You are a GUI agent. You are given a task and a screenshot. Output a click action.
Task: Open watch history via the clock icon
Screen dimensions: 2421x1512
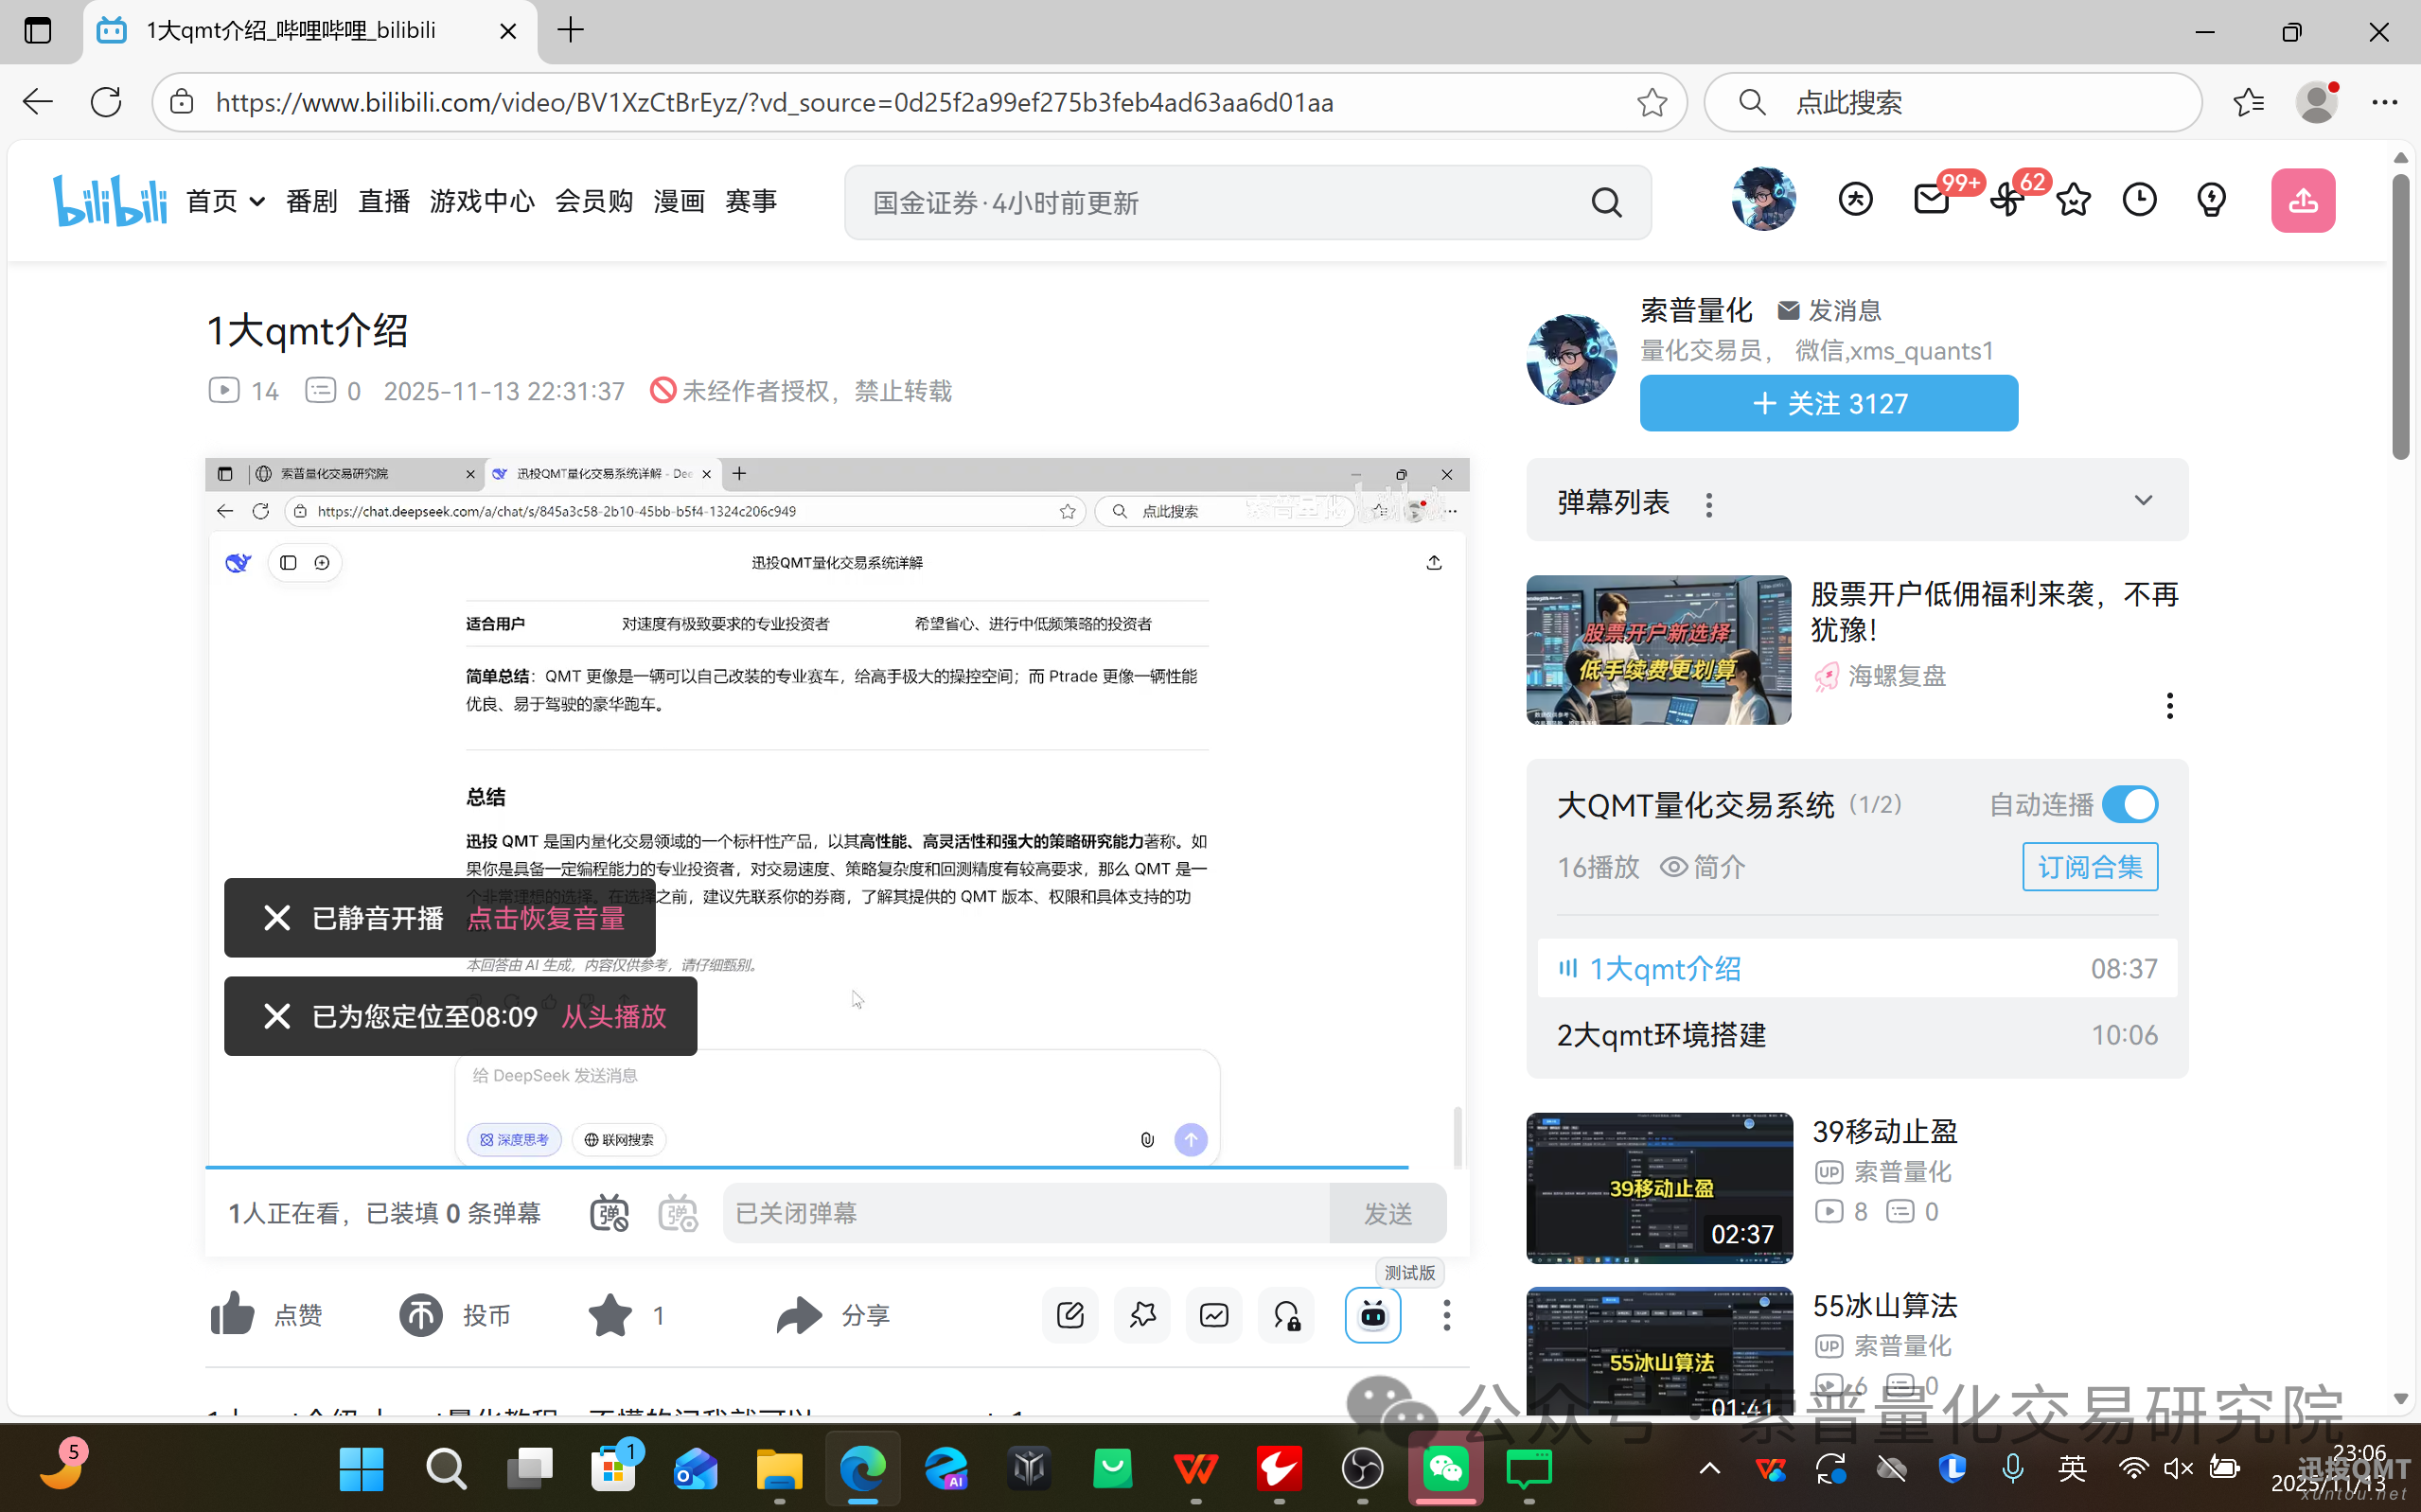pyautogui.click(x=2140, y=199)
